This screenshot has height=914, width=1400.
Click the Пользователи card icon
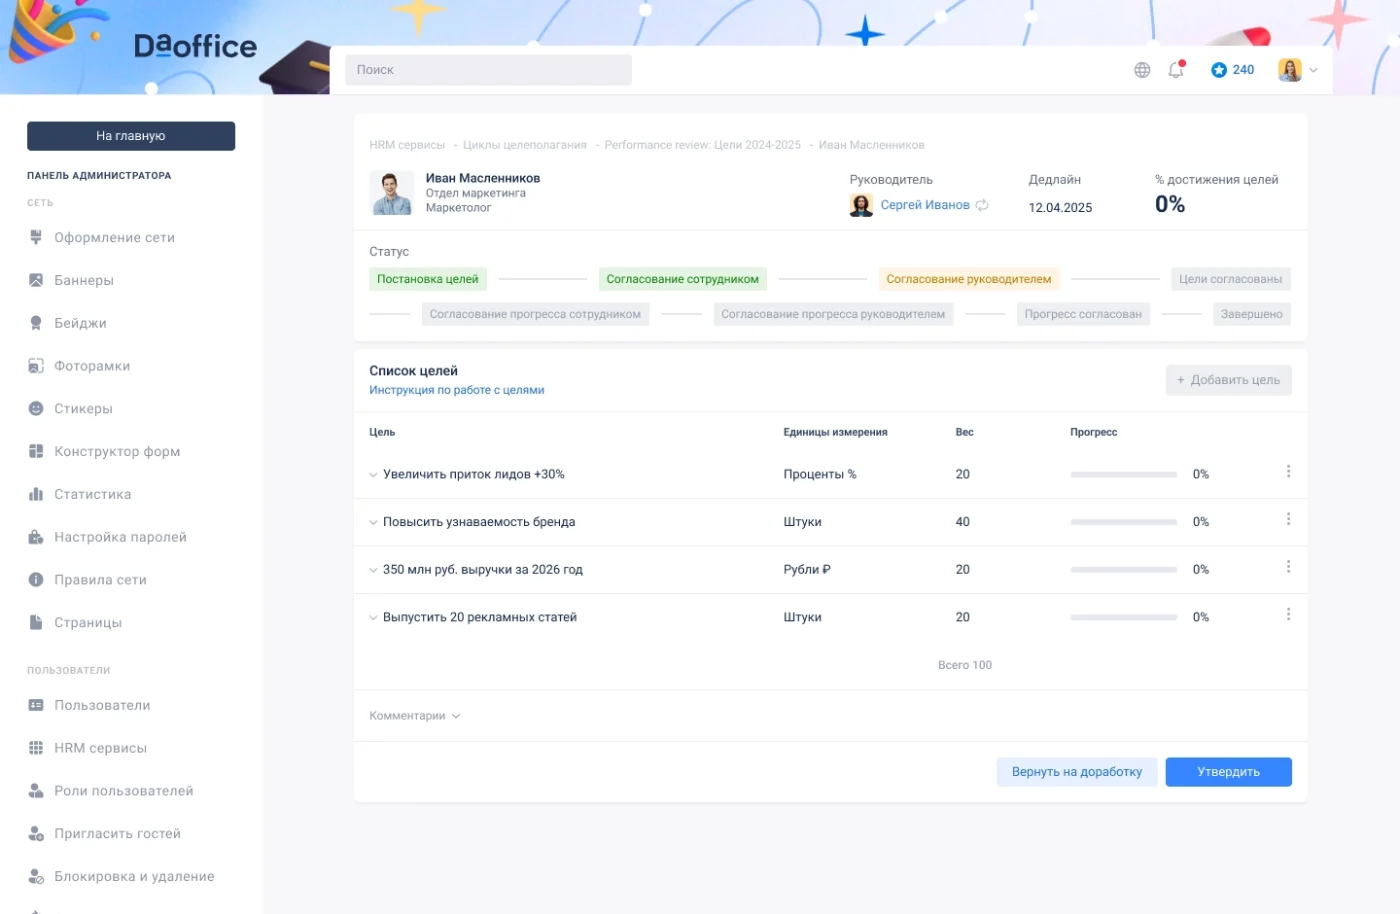pos(36,705)
